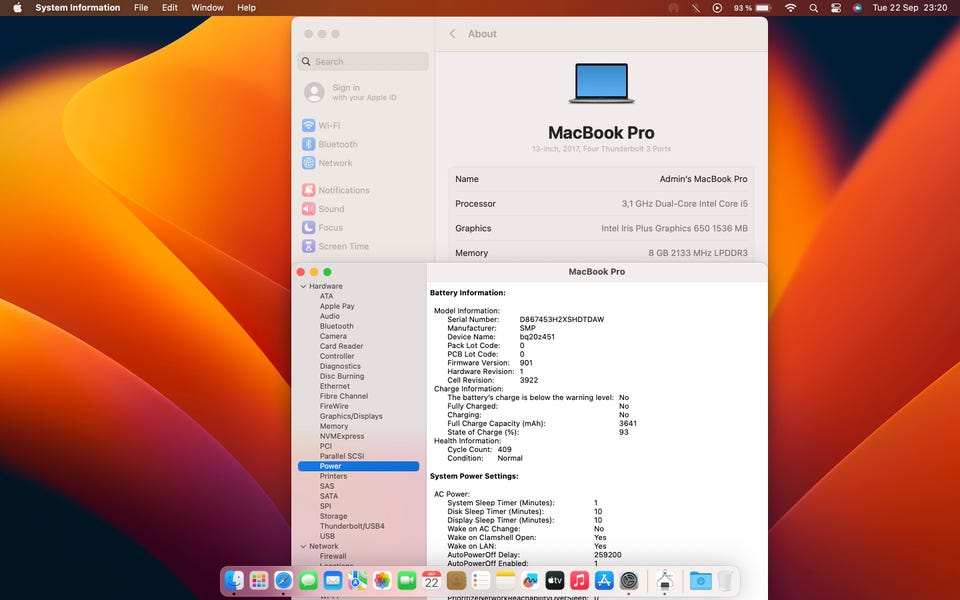Launch Safari from the Dock
This screenshot has width=960, height=600.
[x=283, y=580]
